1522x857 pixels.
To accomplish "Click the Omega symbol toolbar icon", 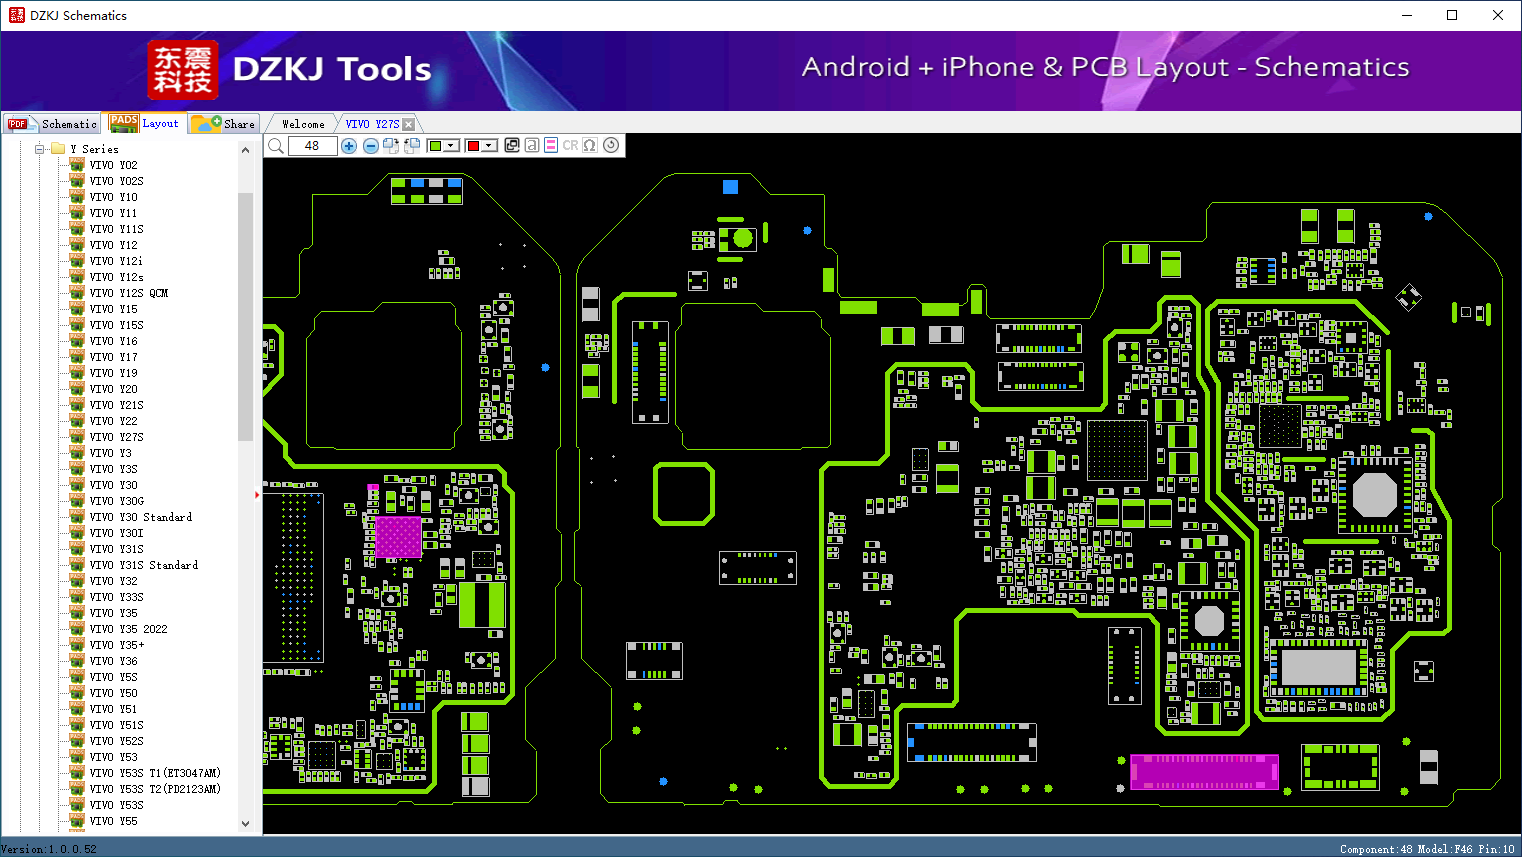I will pos(590,146).
